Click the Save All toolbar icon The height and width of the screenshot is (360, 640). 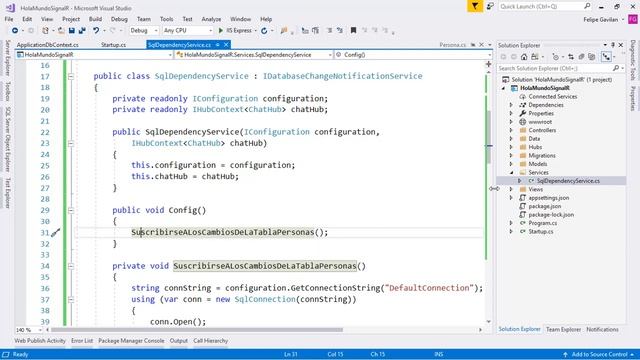[82, 31]
